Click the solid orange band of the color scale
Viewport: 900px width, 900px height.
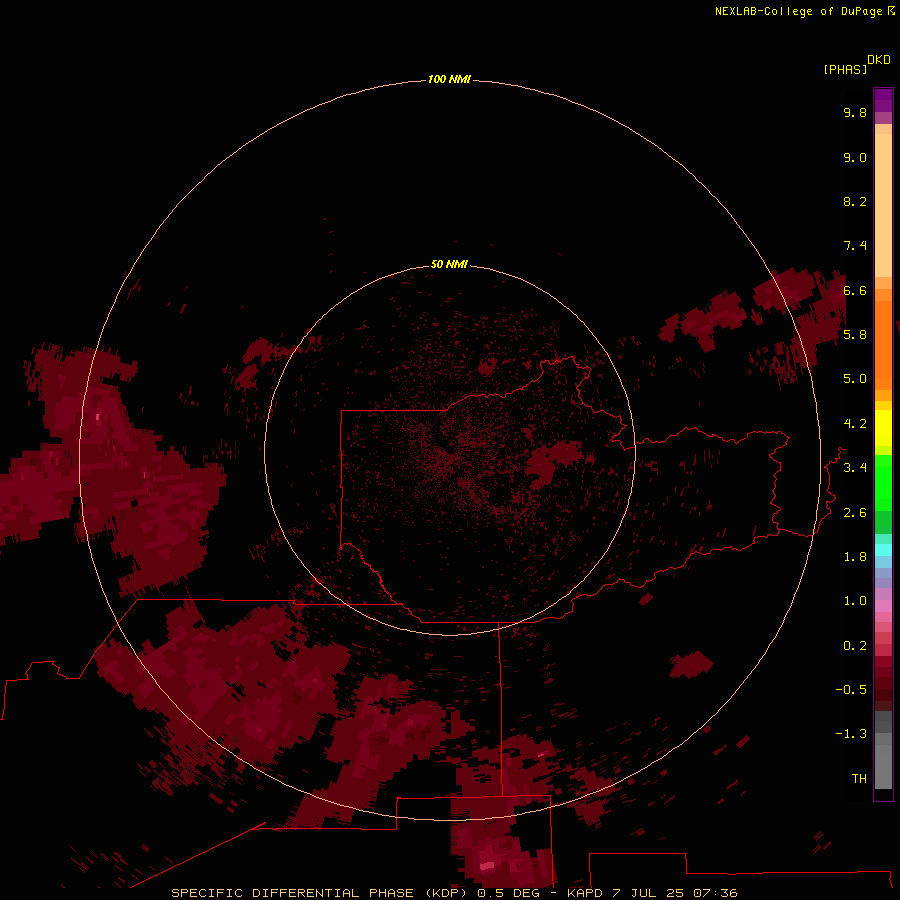click(883, 346)
